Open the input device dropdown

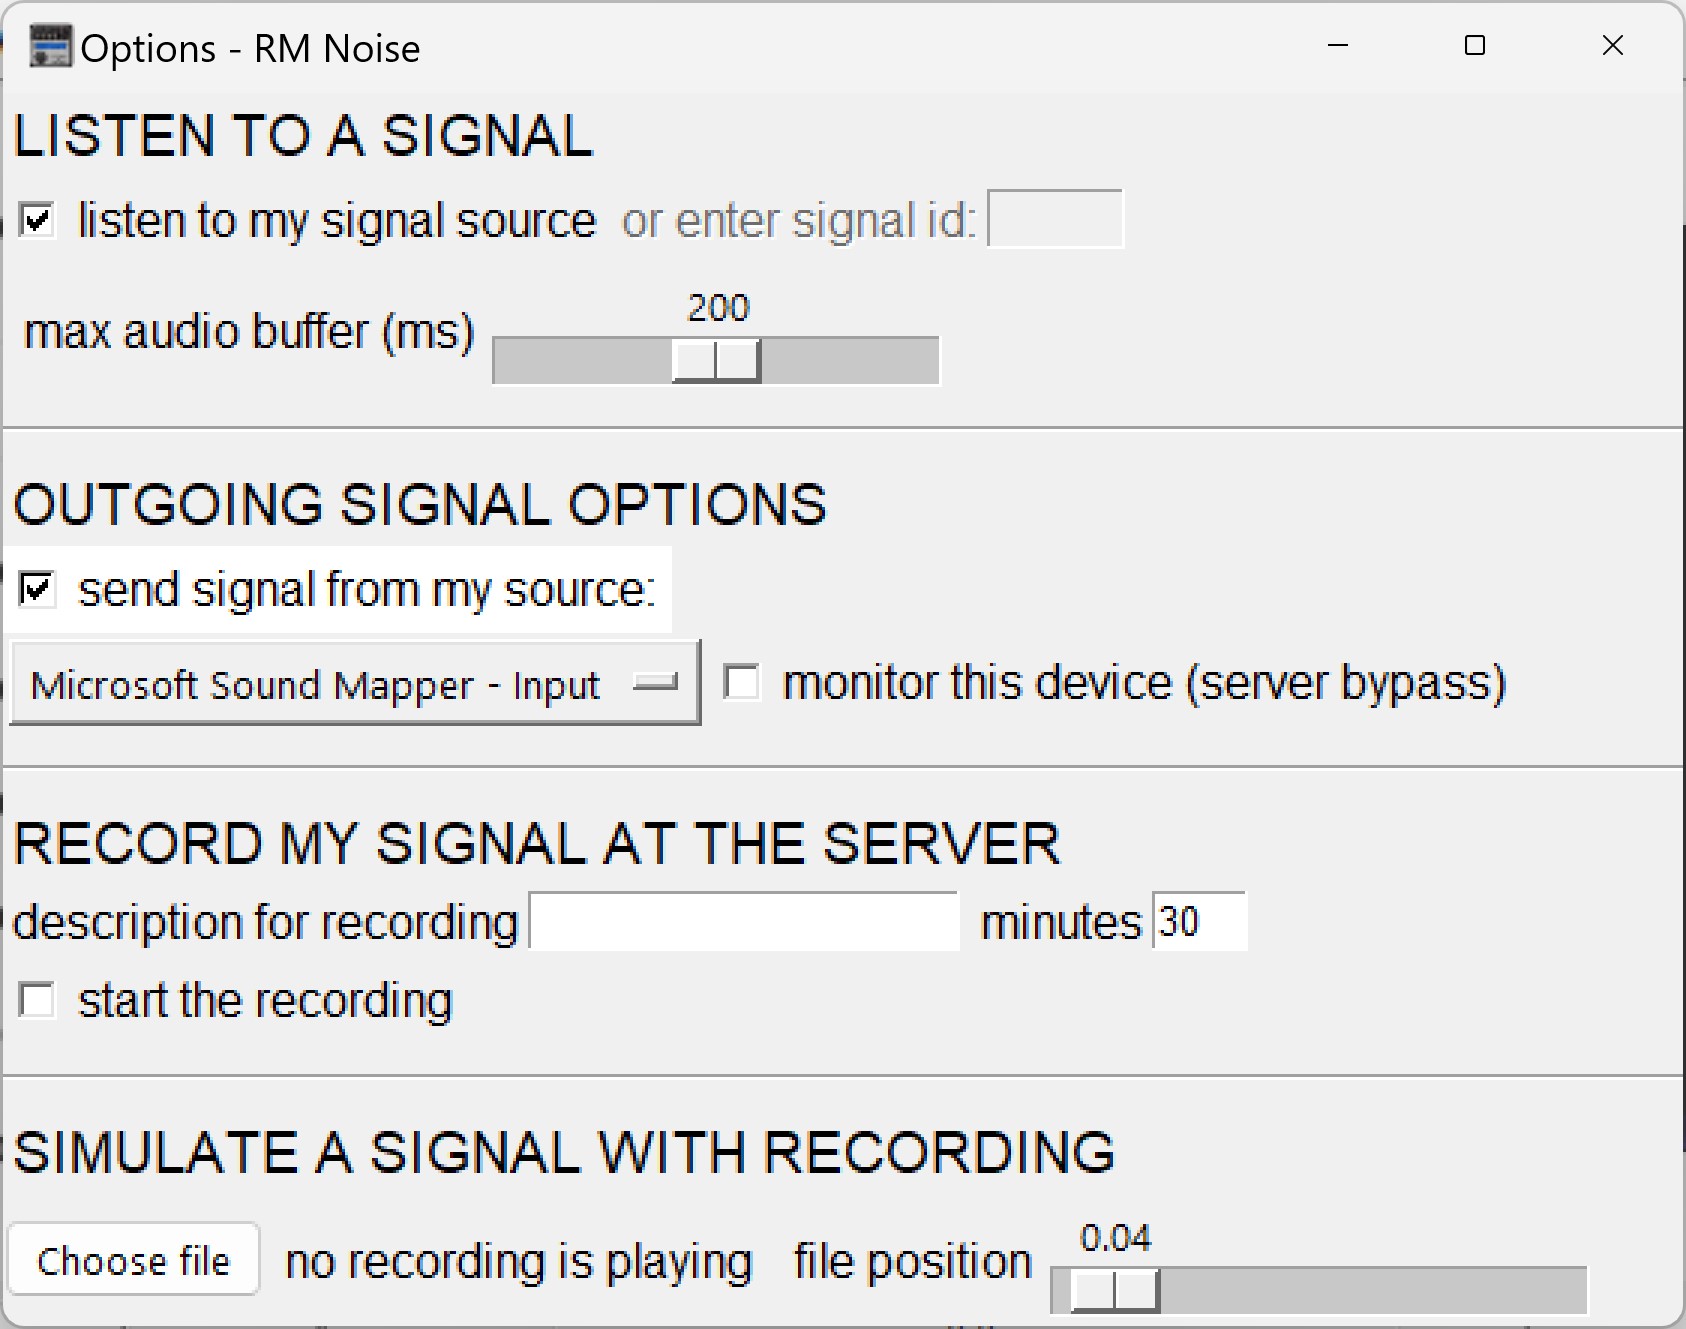(355, 683)
